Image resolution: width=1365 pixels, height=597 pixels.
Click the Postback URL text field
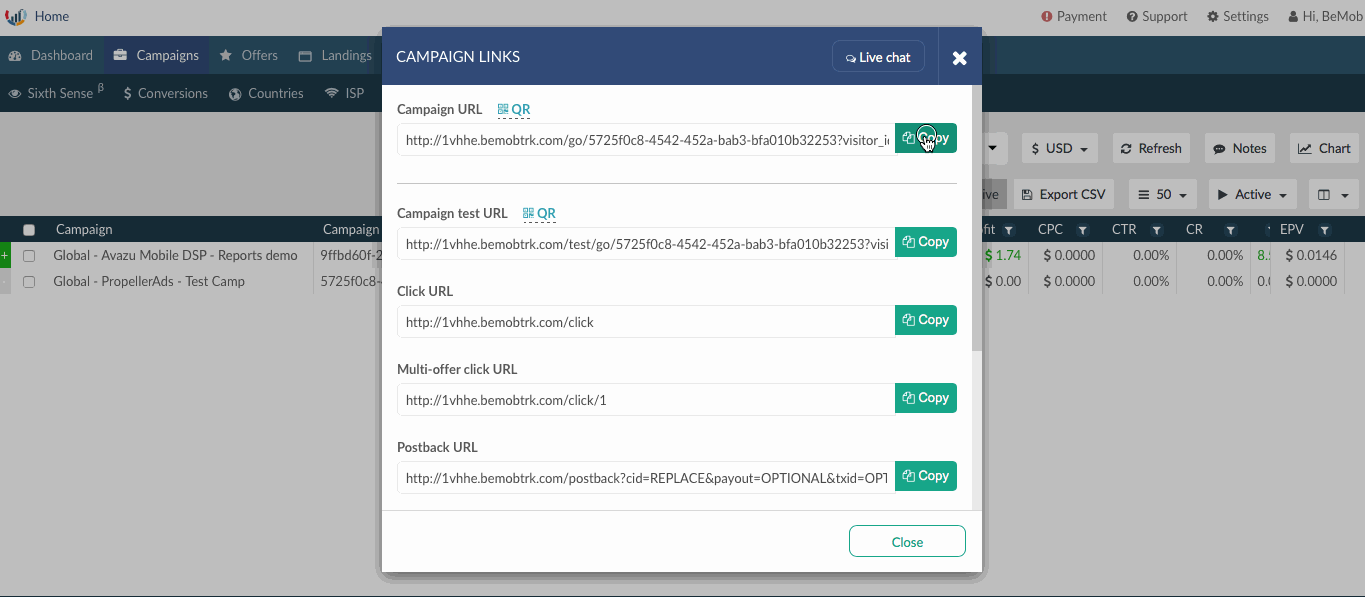(646, 478)
